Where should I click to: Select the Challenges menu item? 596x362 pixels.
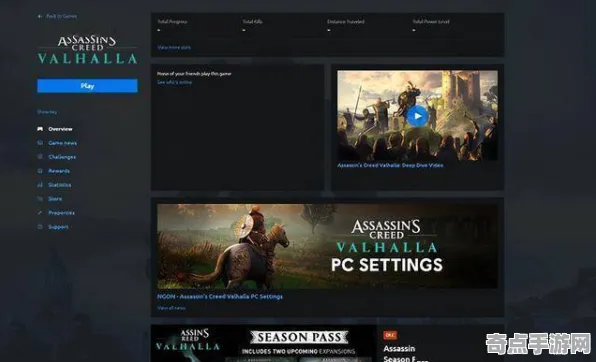(62, 157)
